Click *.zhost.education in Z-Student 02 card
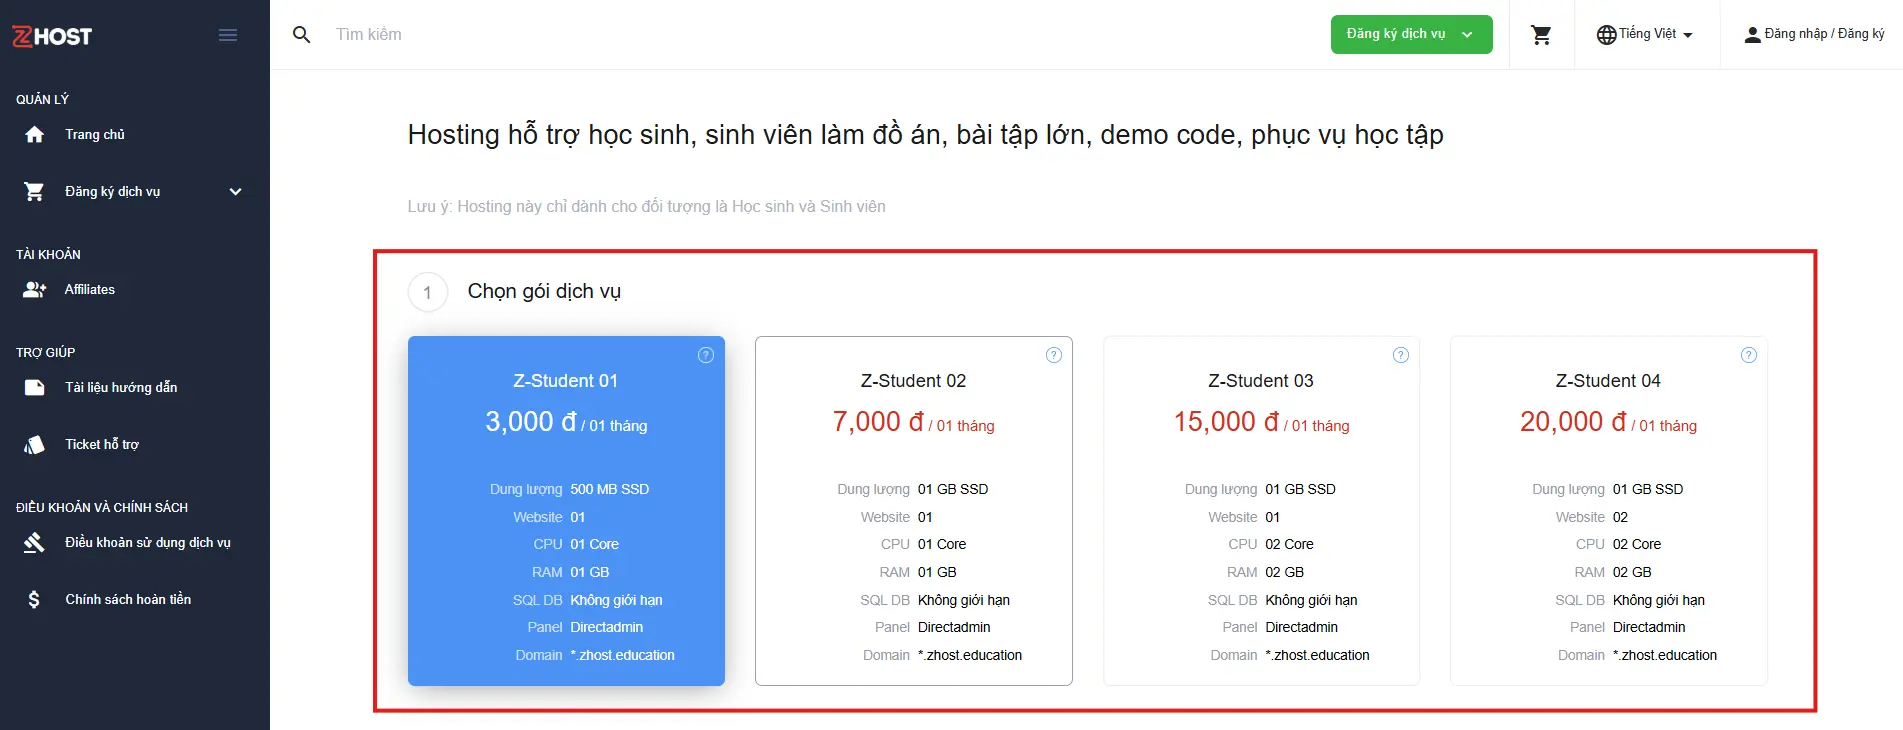The width and height of the screenshot is (1903, 730). pos(970,655)
